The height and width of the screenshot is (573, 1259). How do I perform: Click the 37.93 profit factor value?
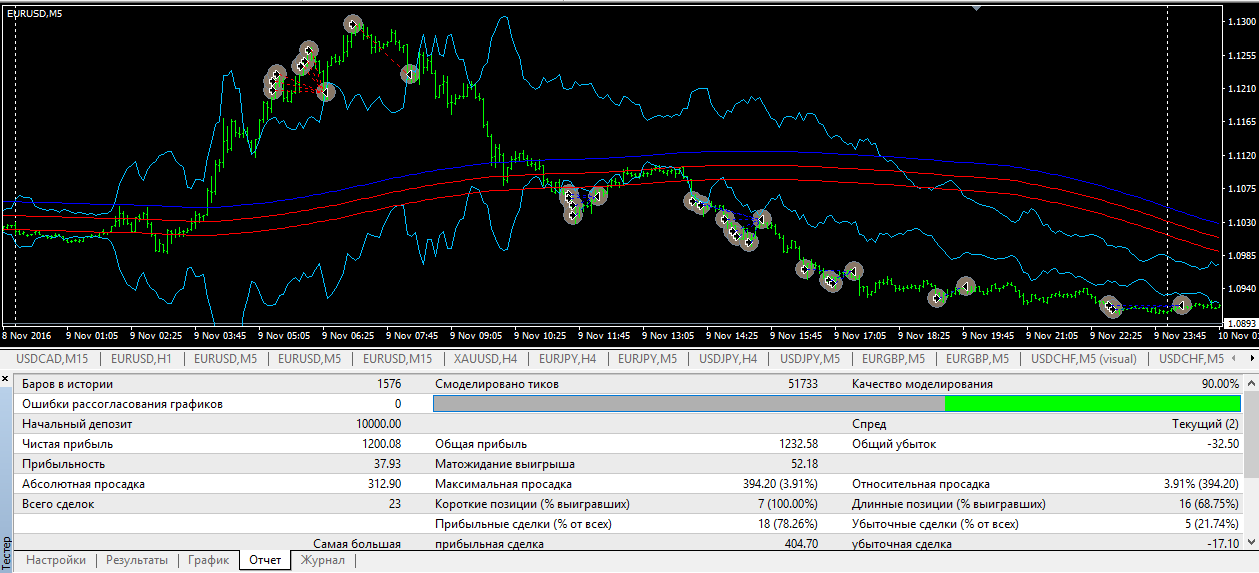[387, 464]
